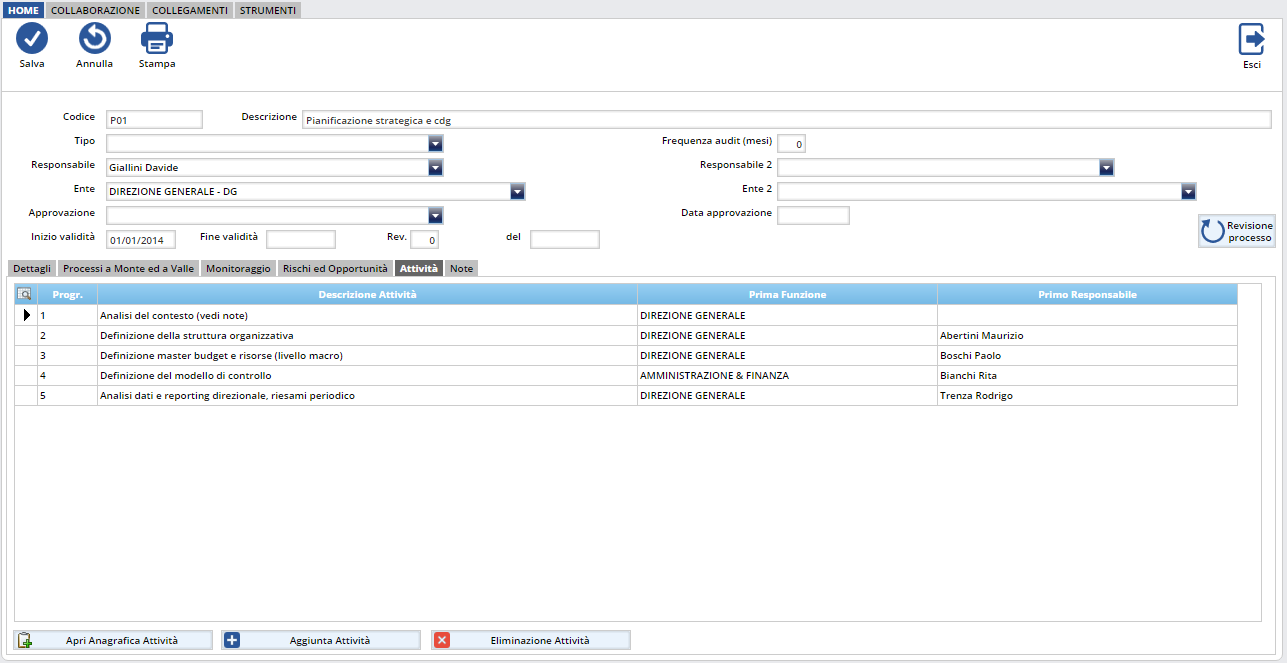The width and height of the screenshot is (1287, 663).
Task: Click the Annulla undo icon
Action: tap(94, 39)
